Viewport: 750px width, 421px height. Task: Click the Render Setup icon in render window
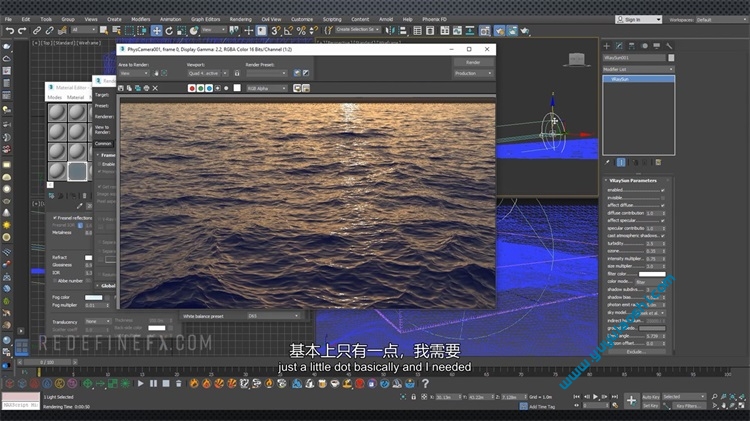(297, 73)
